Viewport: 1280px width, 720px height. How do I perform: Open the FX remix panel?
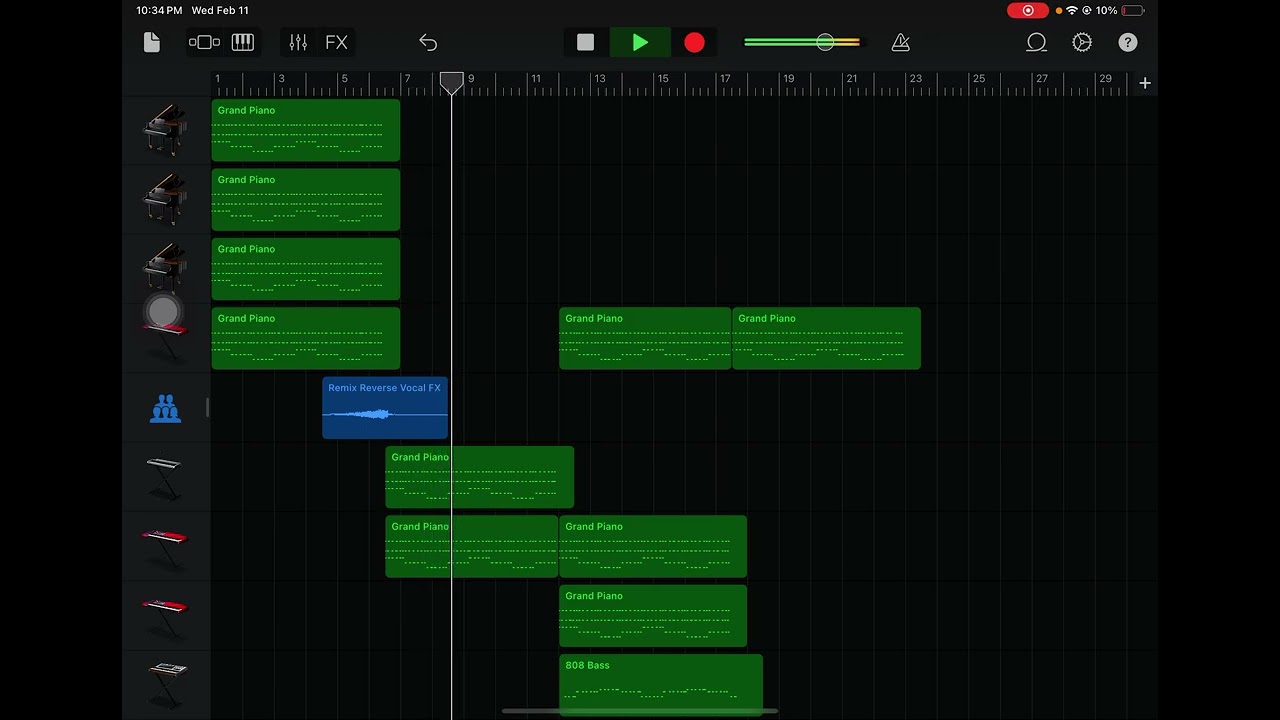[x=337, y=42]
